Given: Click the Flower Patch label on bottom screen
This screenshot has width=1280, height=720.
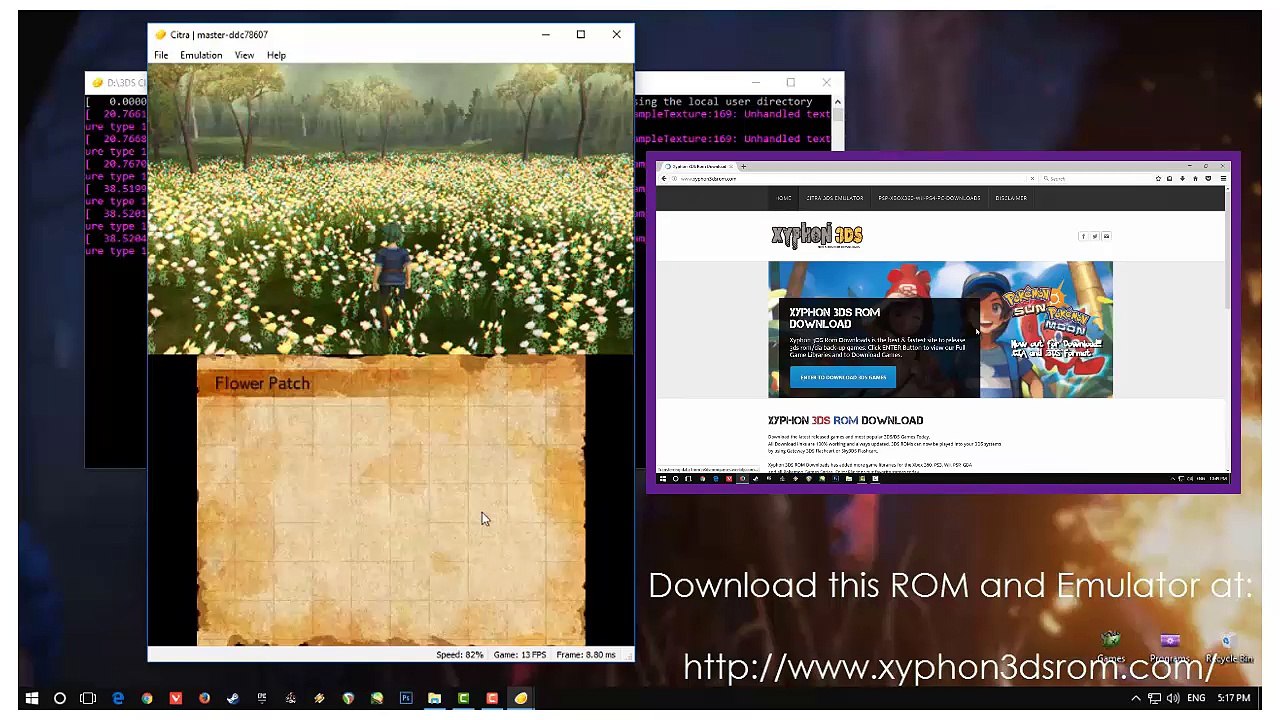Looking at the screenshot, I should click(x=262, y=383).
